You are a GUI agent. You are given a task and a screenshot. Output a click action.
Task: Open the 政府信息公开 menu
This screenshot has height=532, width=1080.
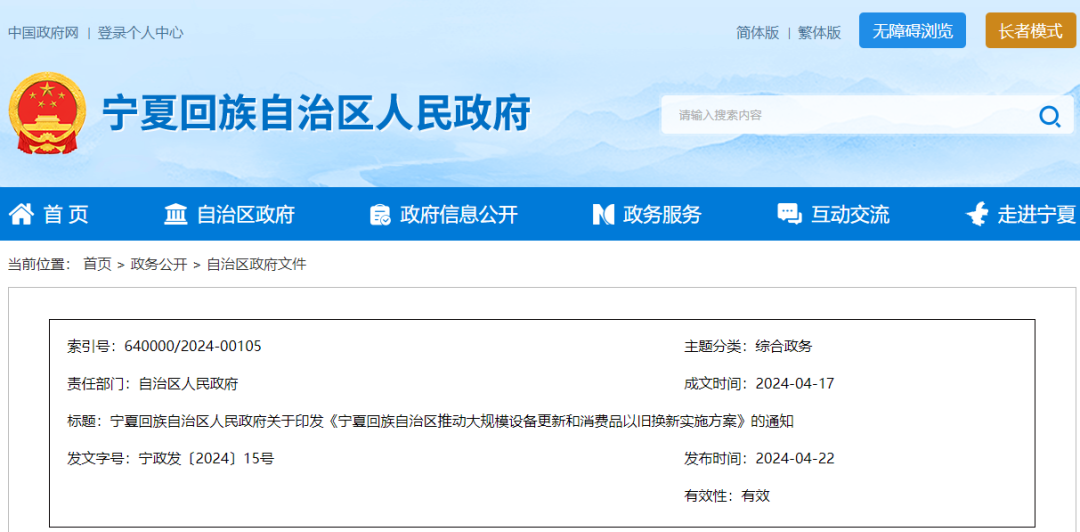pos(459,214)
